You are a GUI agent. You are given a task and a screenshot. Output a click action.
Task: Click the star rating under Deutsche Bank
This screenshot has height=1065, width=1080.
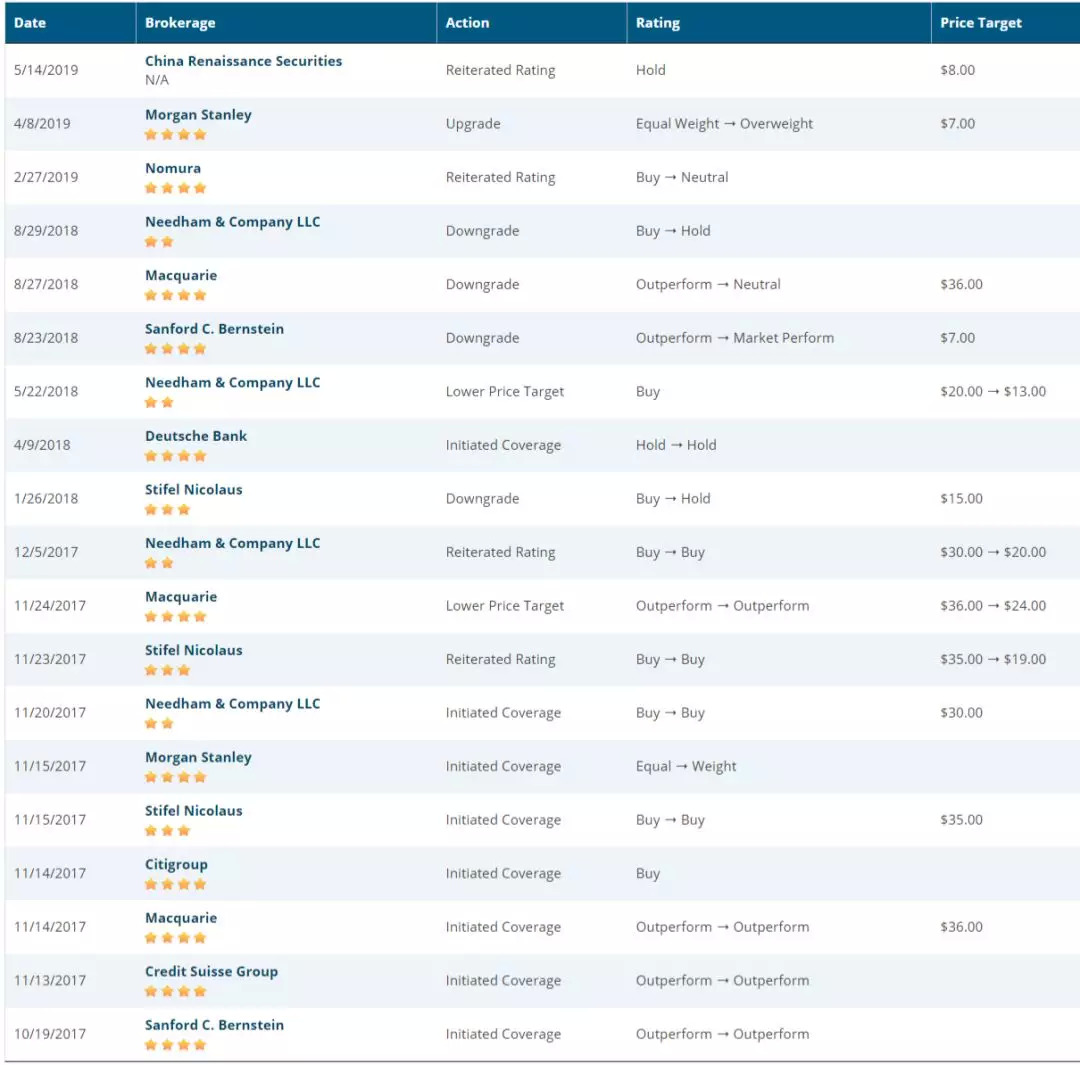(x=176, y=456)
